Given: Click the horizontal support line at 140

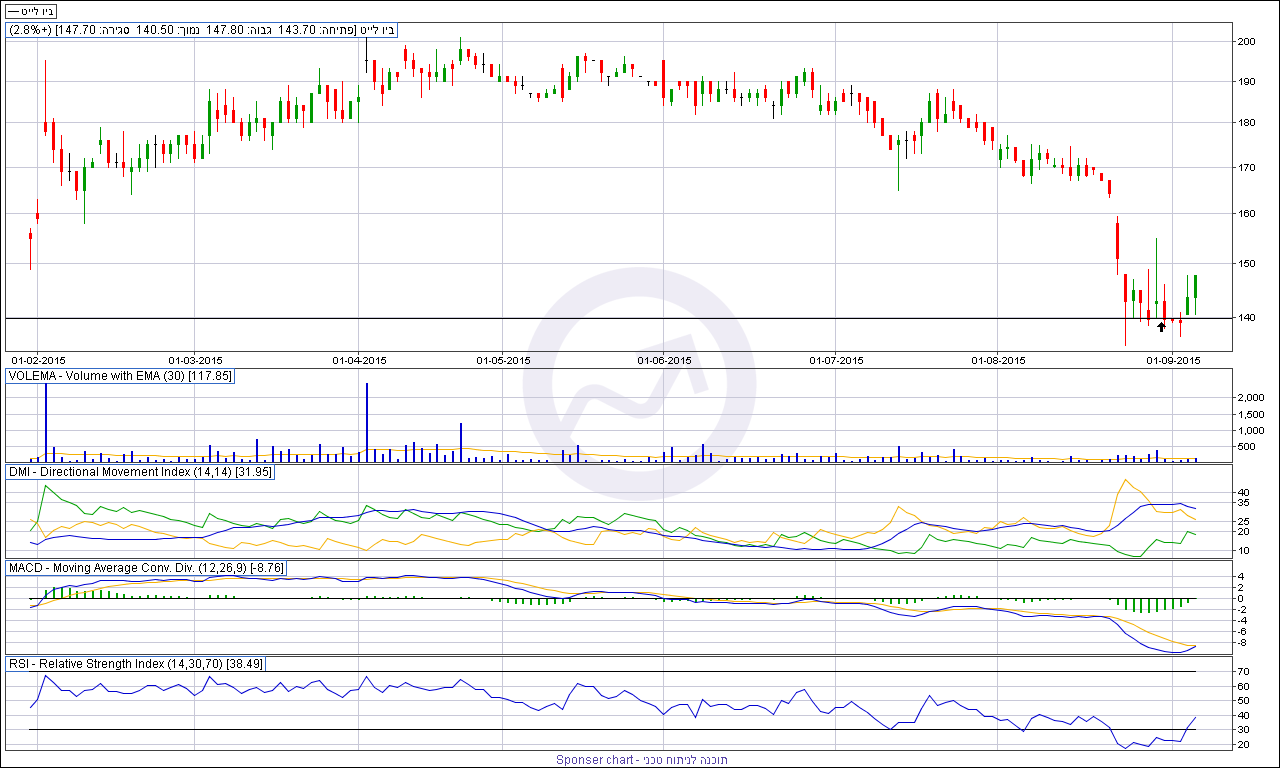Looking at the screenshot, I should [x=600, y=318].
